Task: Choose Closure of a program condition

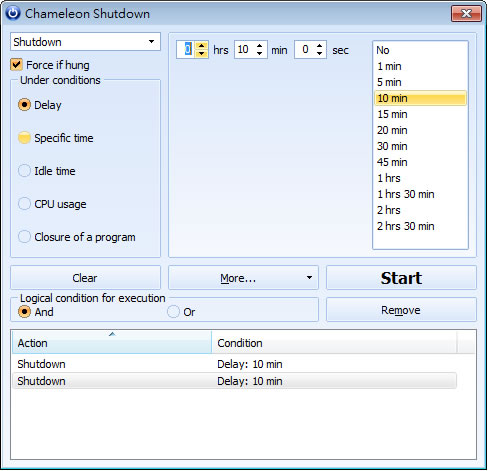Action: coord(24,237)
